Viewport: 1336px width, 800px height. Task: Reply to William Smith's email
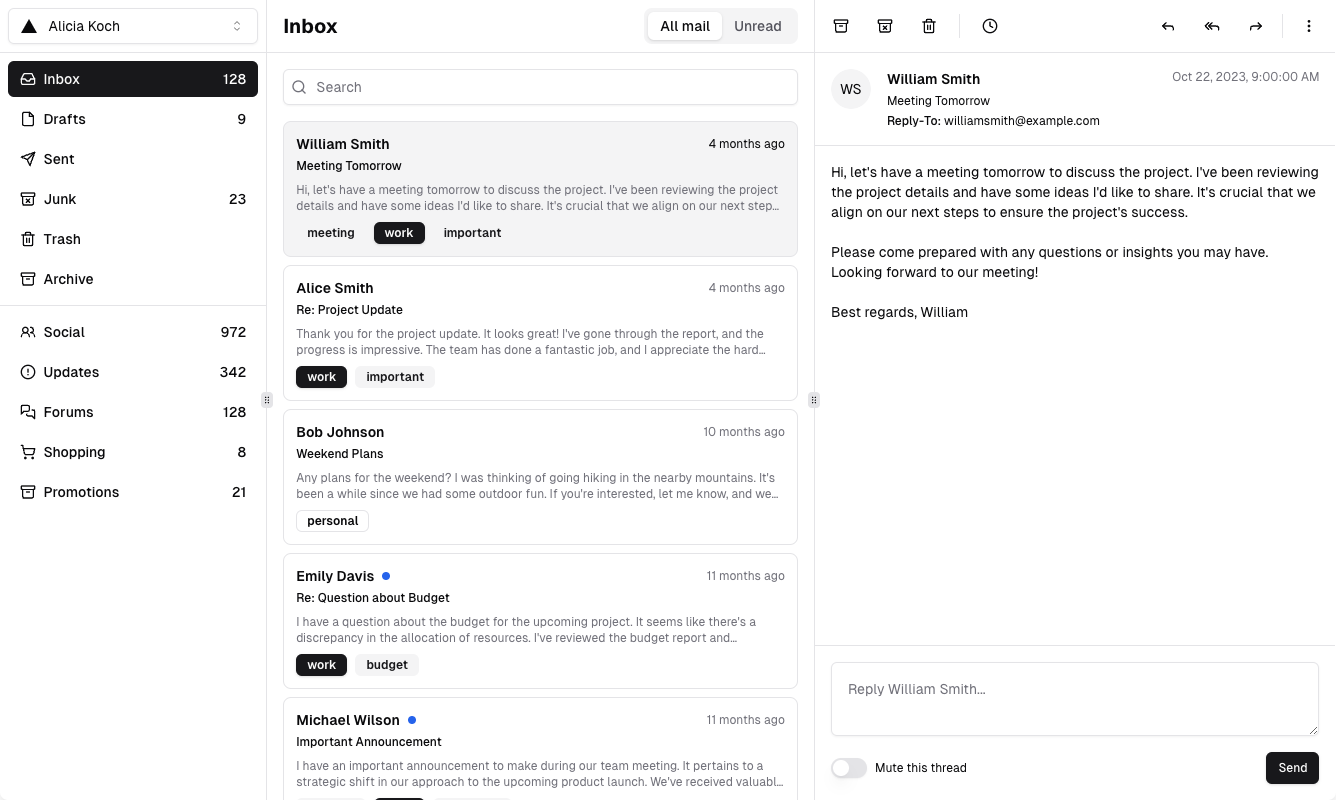coord(1168,26)
